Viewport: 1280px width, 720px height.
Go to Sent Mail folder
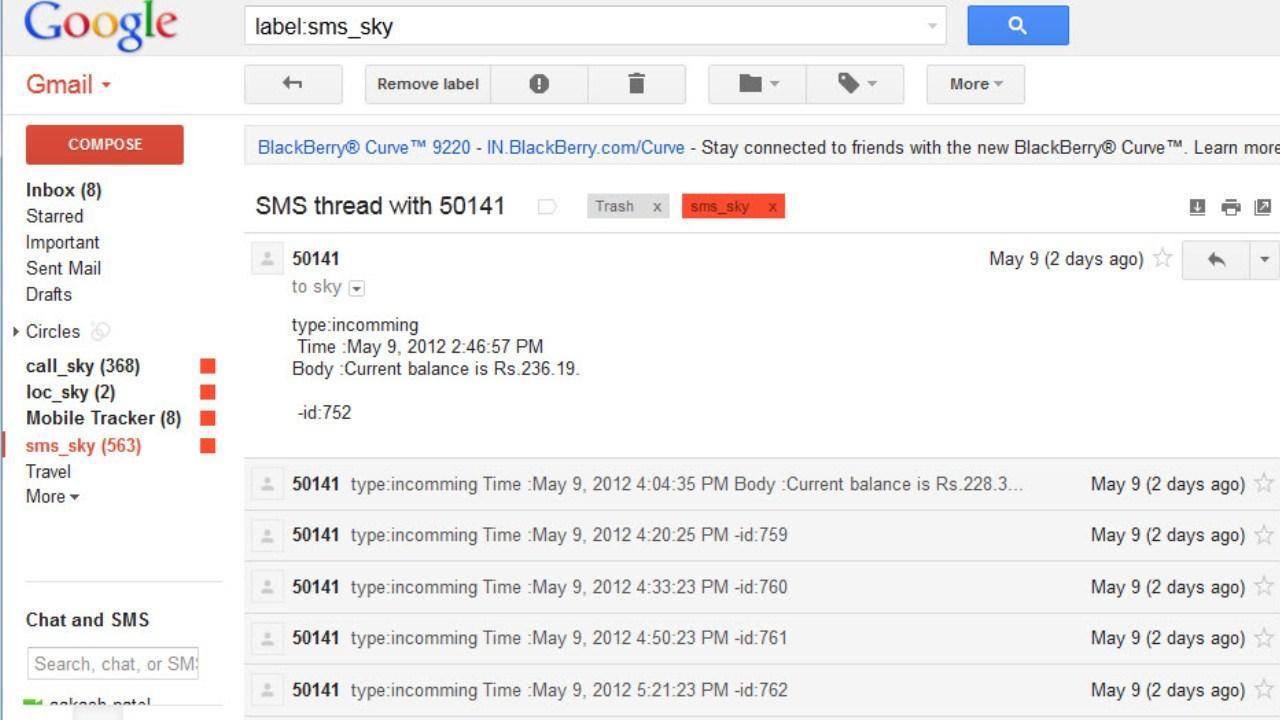click(63, 268)
